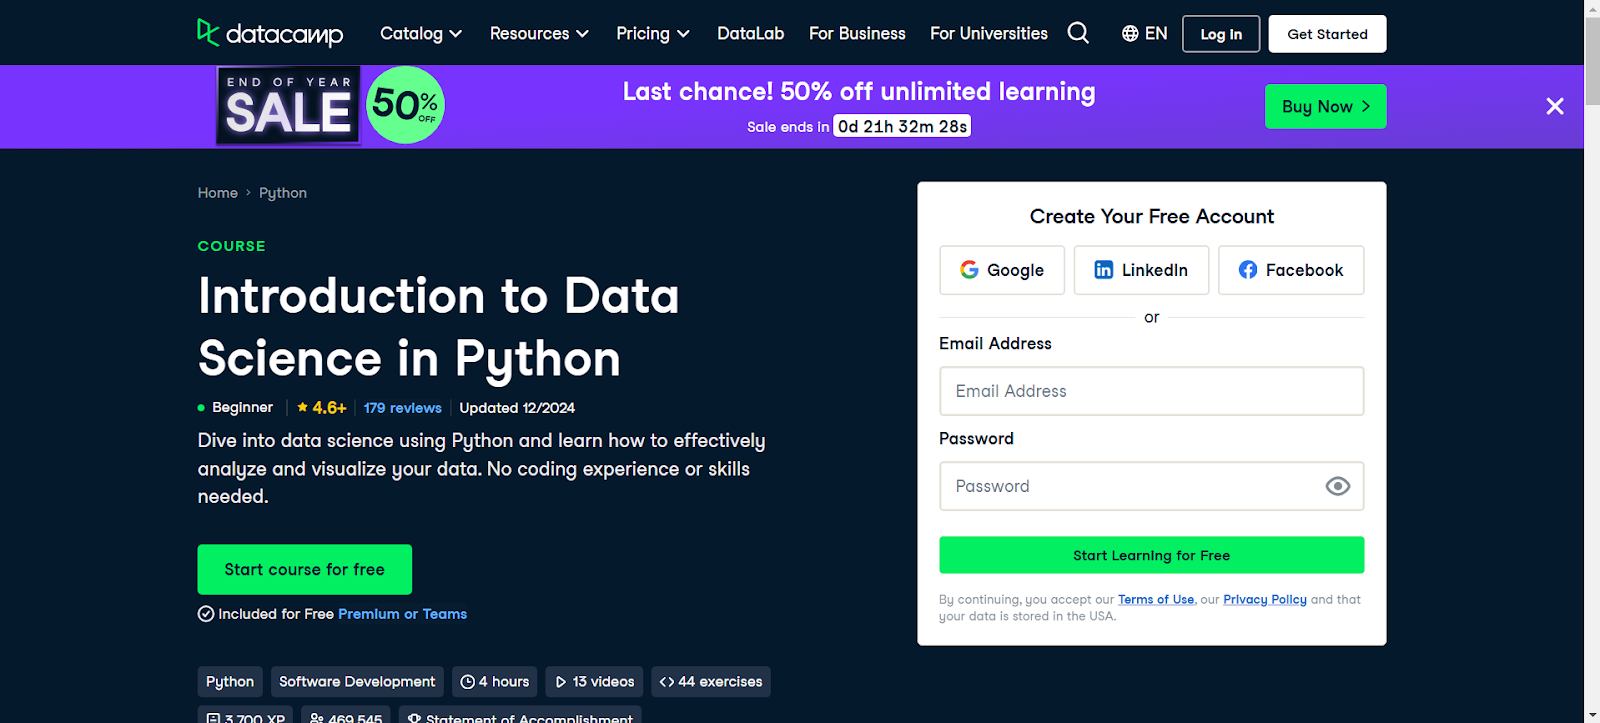Viewport: 1600px width, 723px height.
Task: Click the Introduction to Data Science heading
Action: click(439, 327)
